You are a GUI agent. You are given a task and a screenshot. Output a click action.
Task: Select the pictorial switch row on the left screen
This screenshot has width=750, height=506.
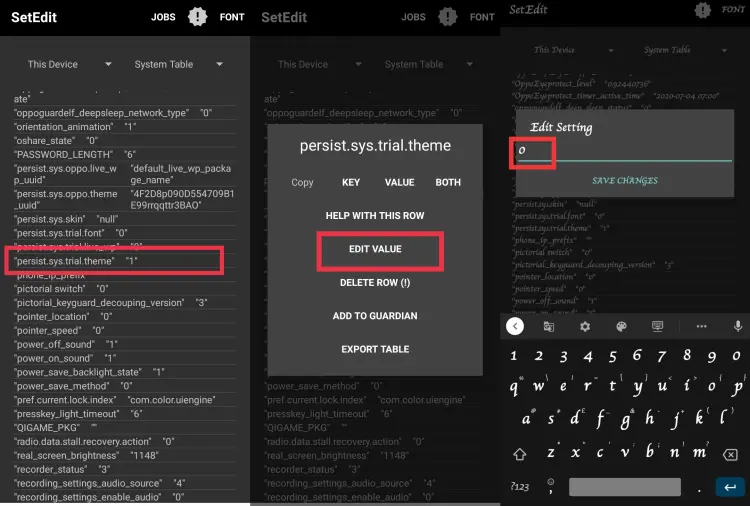[x=124, y=289]
